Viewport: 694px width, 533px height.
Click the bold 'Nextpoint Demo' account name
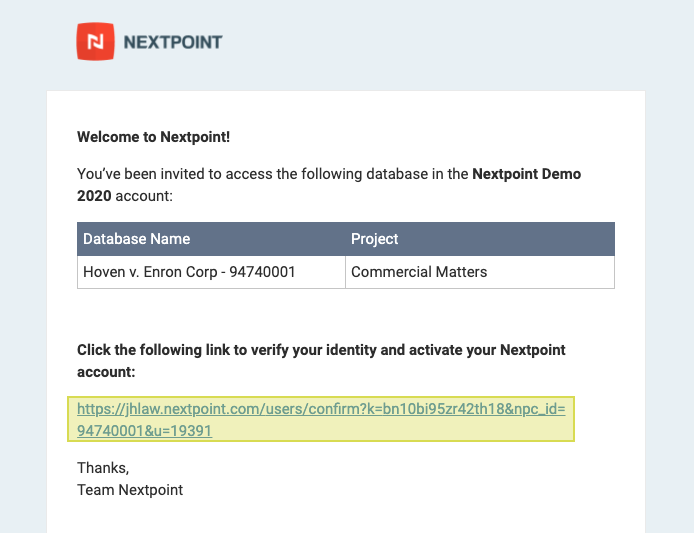(527, 174)
